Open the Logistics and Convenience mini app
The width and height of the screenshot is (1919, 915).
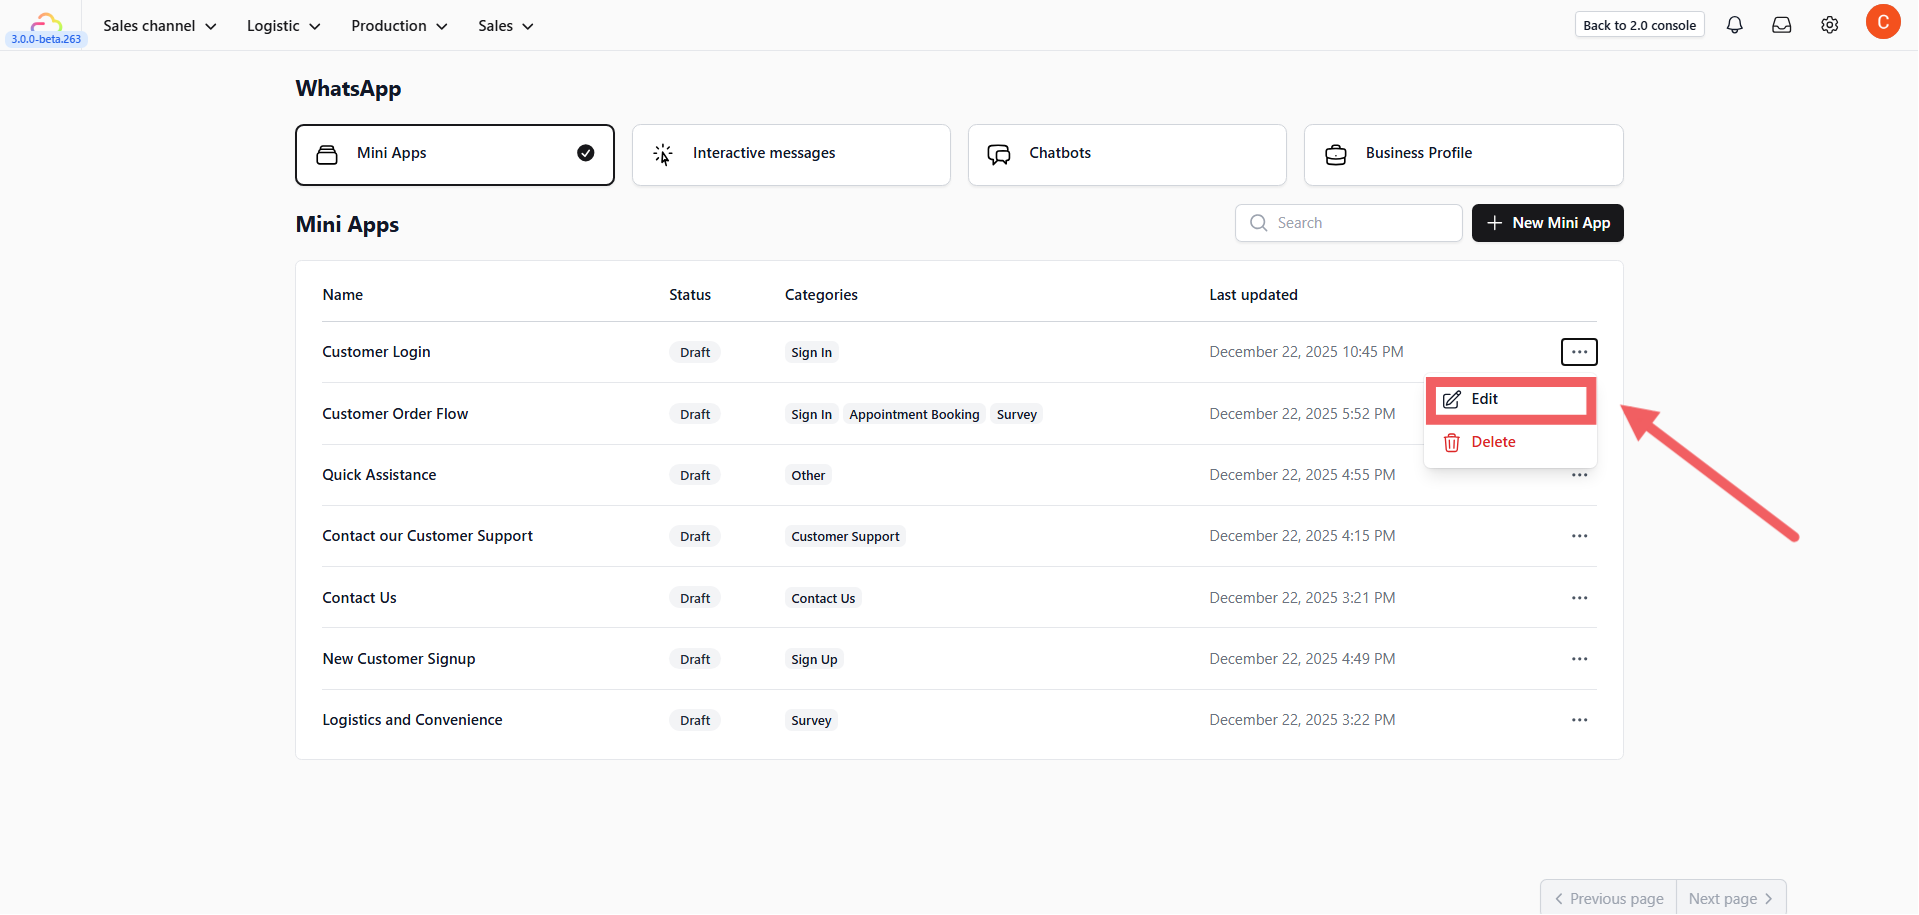click(x=412, y=720)
